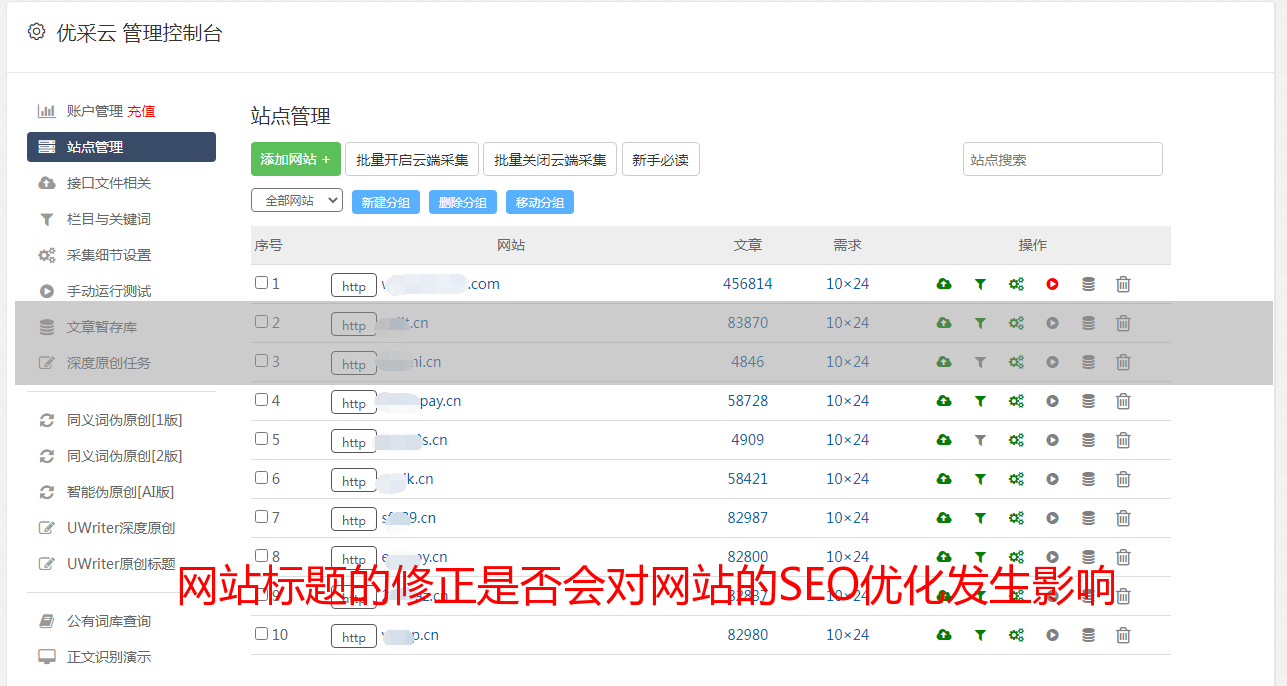This screenshot has height=686, width=1287.
Task: Open gears settings icon in row 4
Action: 1016,401
